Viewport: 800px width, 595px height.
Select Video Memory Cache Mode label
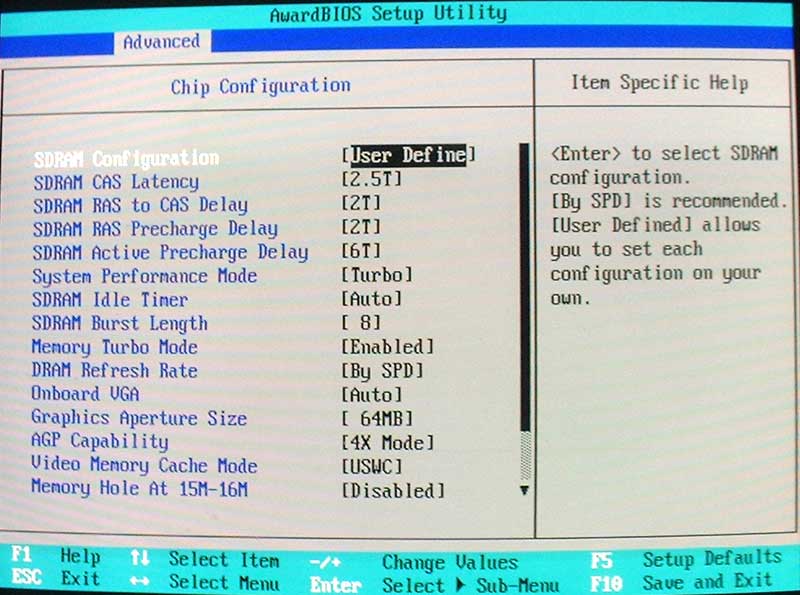click(144, 465)
